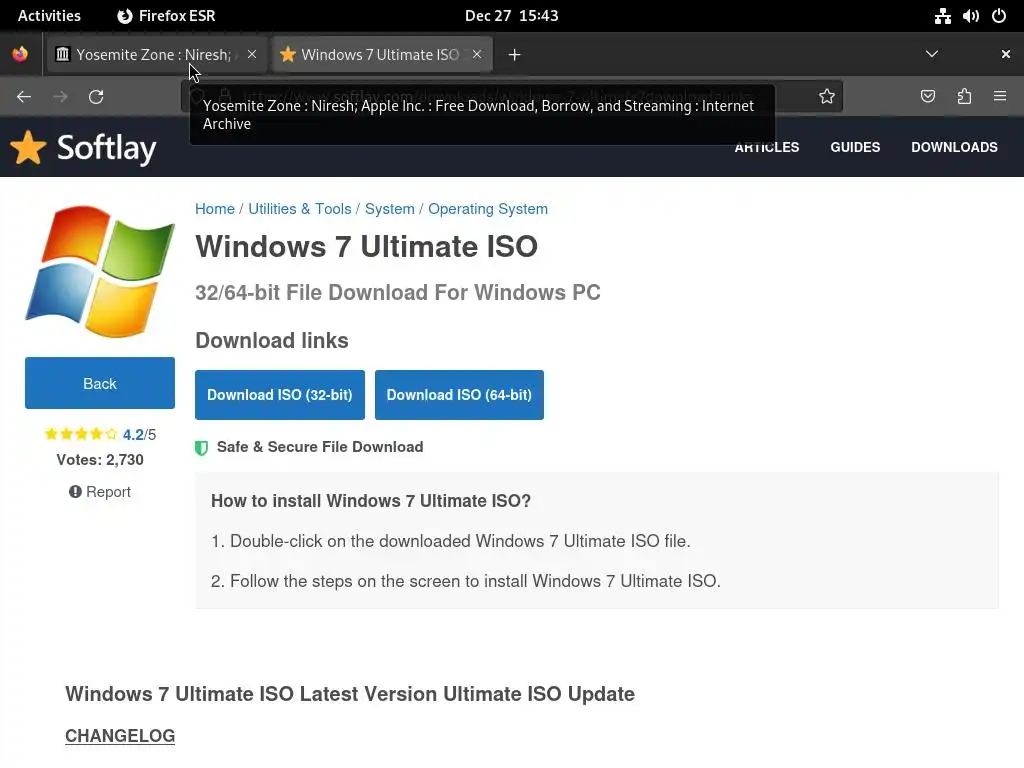The height and width of the screenshot is (768, 1024).
Task: Click the Softlay star logo
Action: (83, 148)
